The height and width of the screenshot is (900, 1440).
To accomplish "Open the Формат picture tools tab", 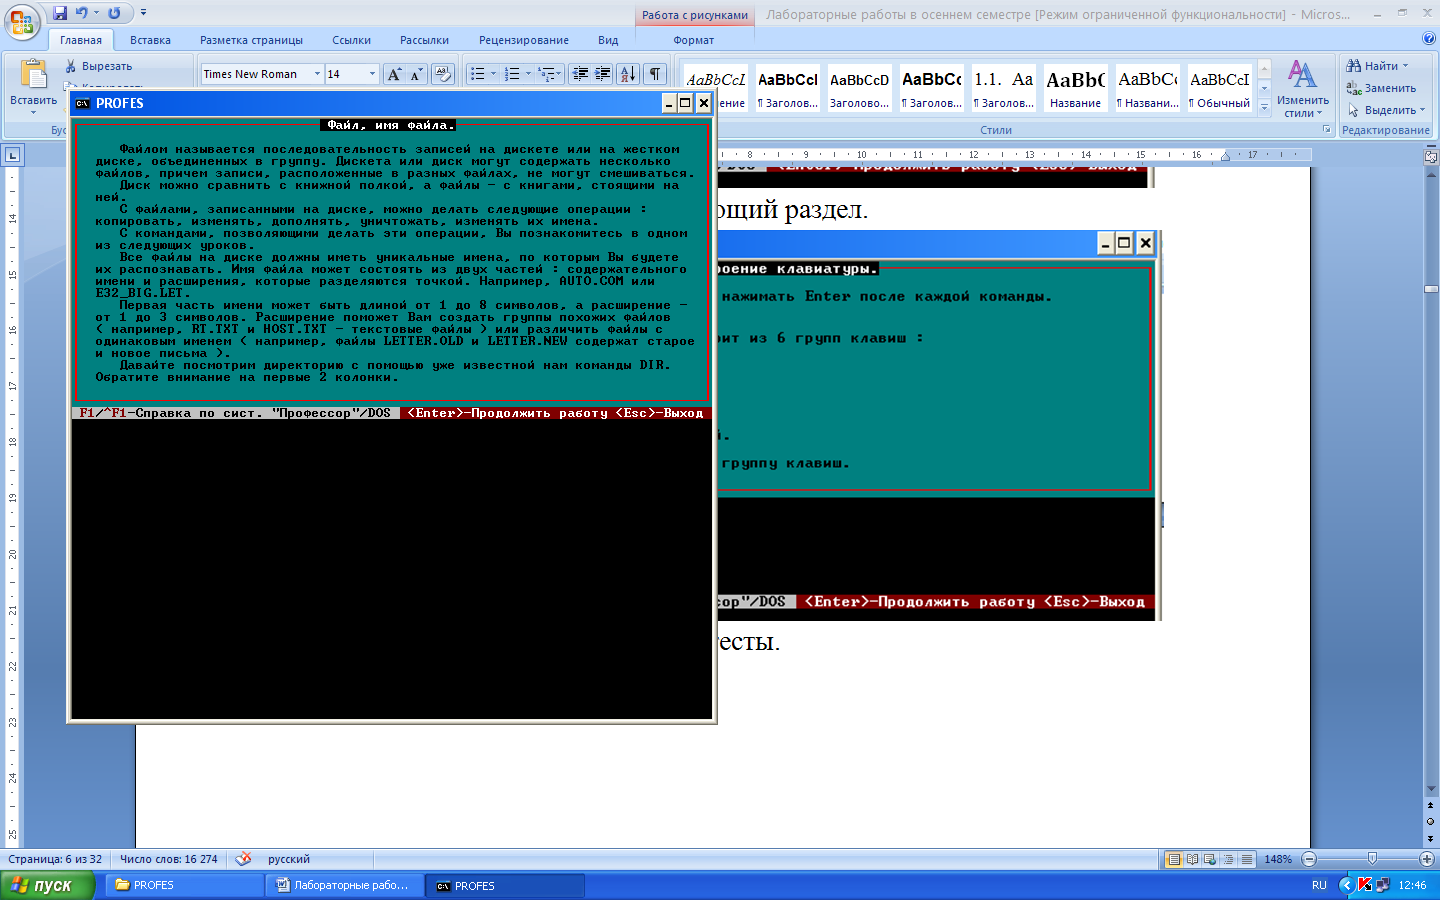I will (x=694, y=40).
